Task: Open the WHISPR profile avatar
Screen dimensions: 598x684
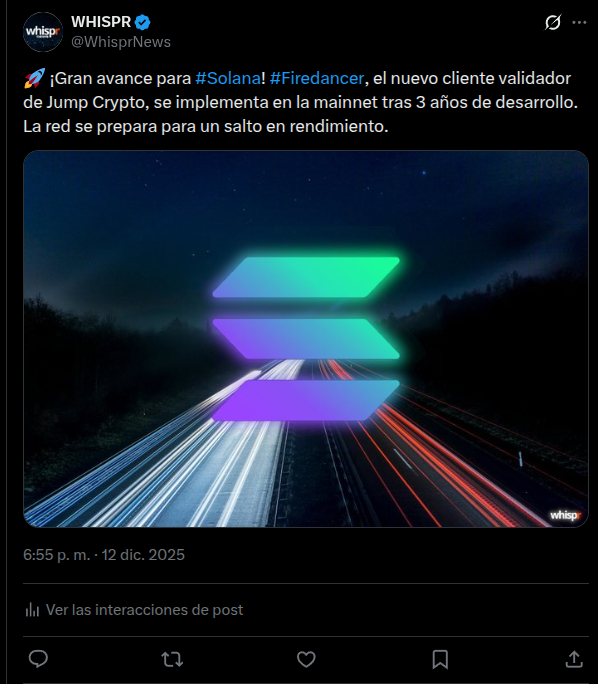Action: pos(43,32)
